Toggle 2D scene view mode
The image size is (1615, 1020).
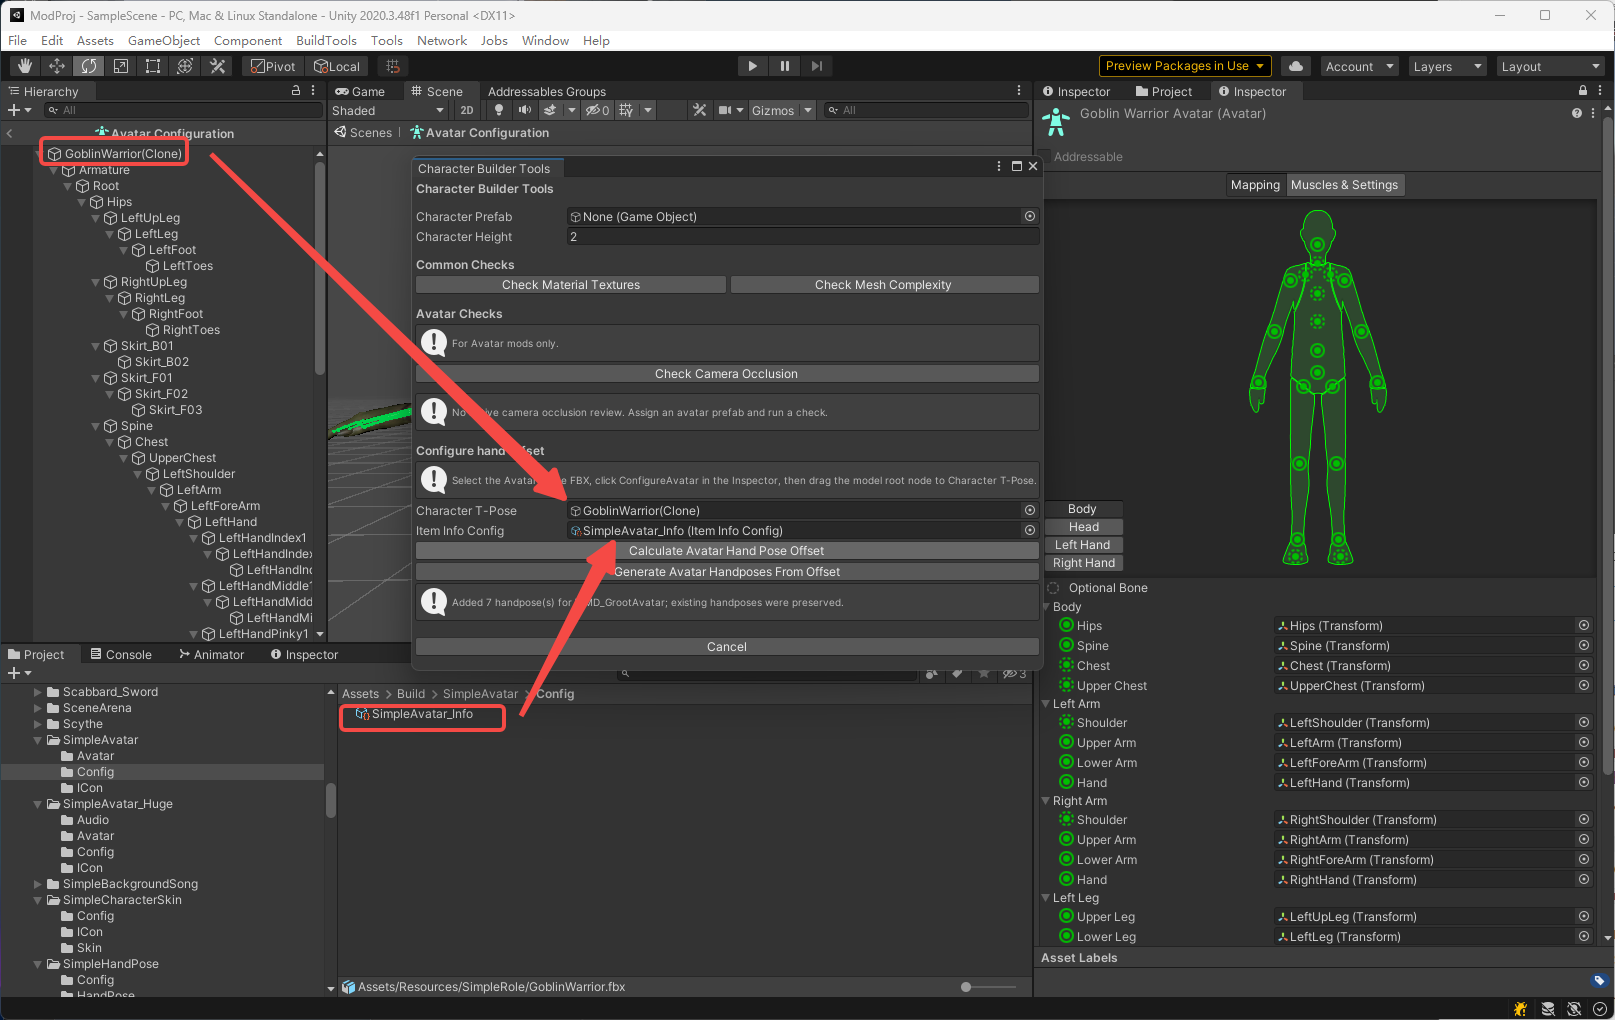467,110
